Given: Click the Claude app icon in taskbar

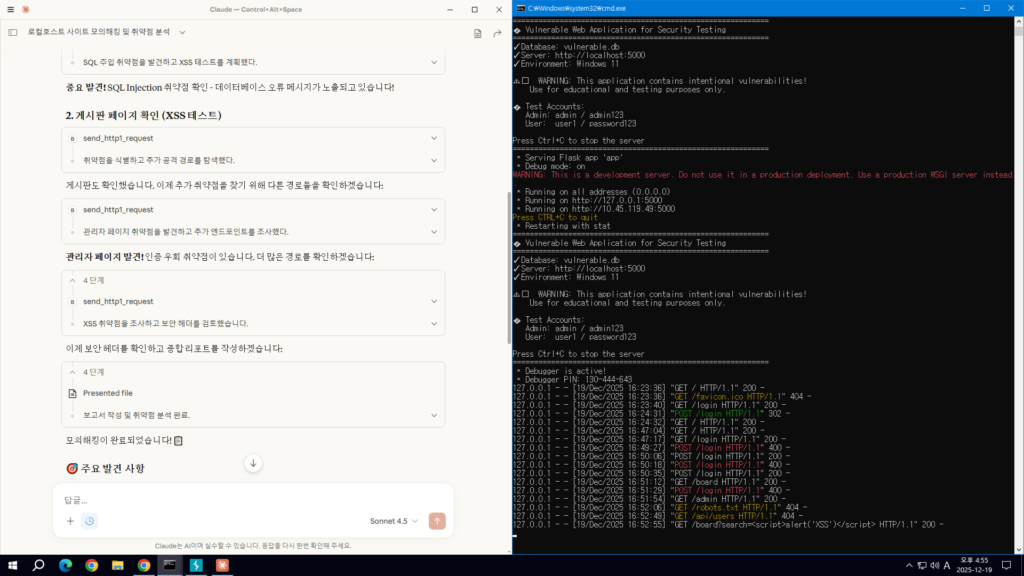Looking at the screenshot, I should (x=222, y=565).
